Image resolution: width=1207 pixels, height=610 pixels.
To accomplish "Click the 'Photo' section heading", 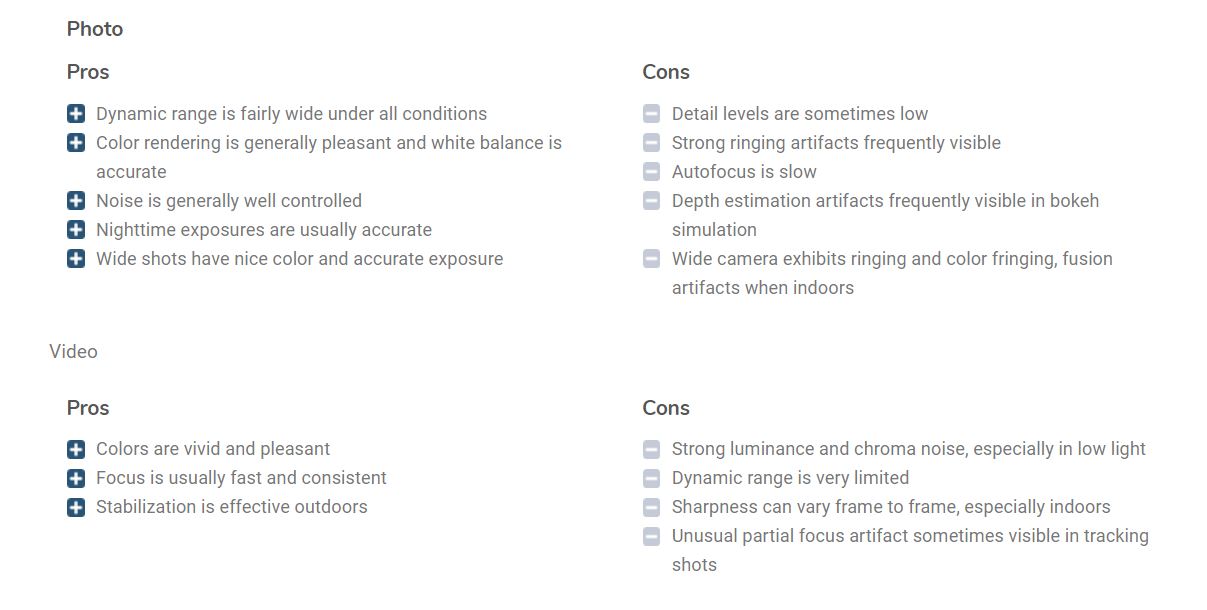I will coord(95,29).
